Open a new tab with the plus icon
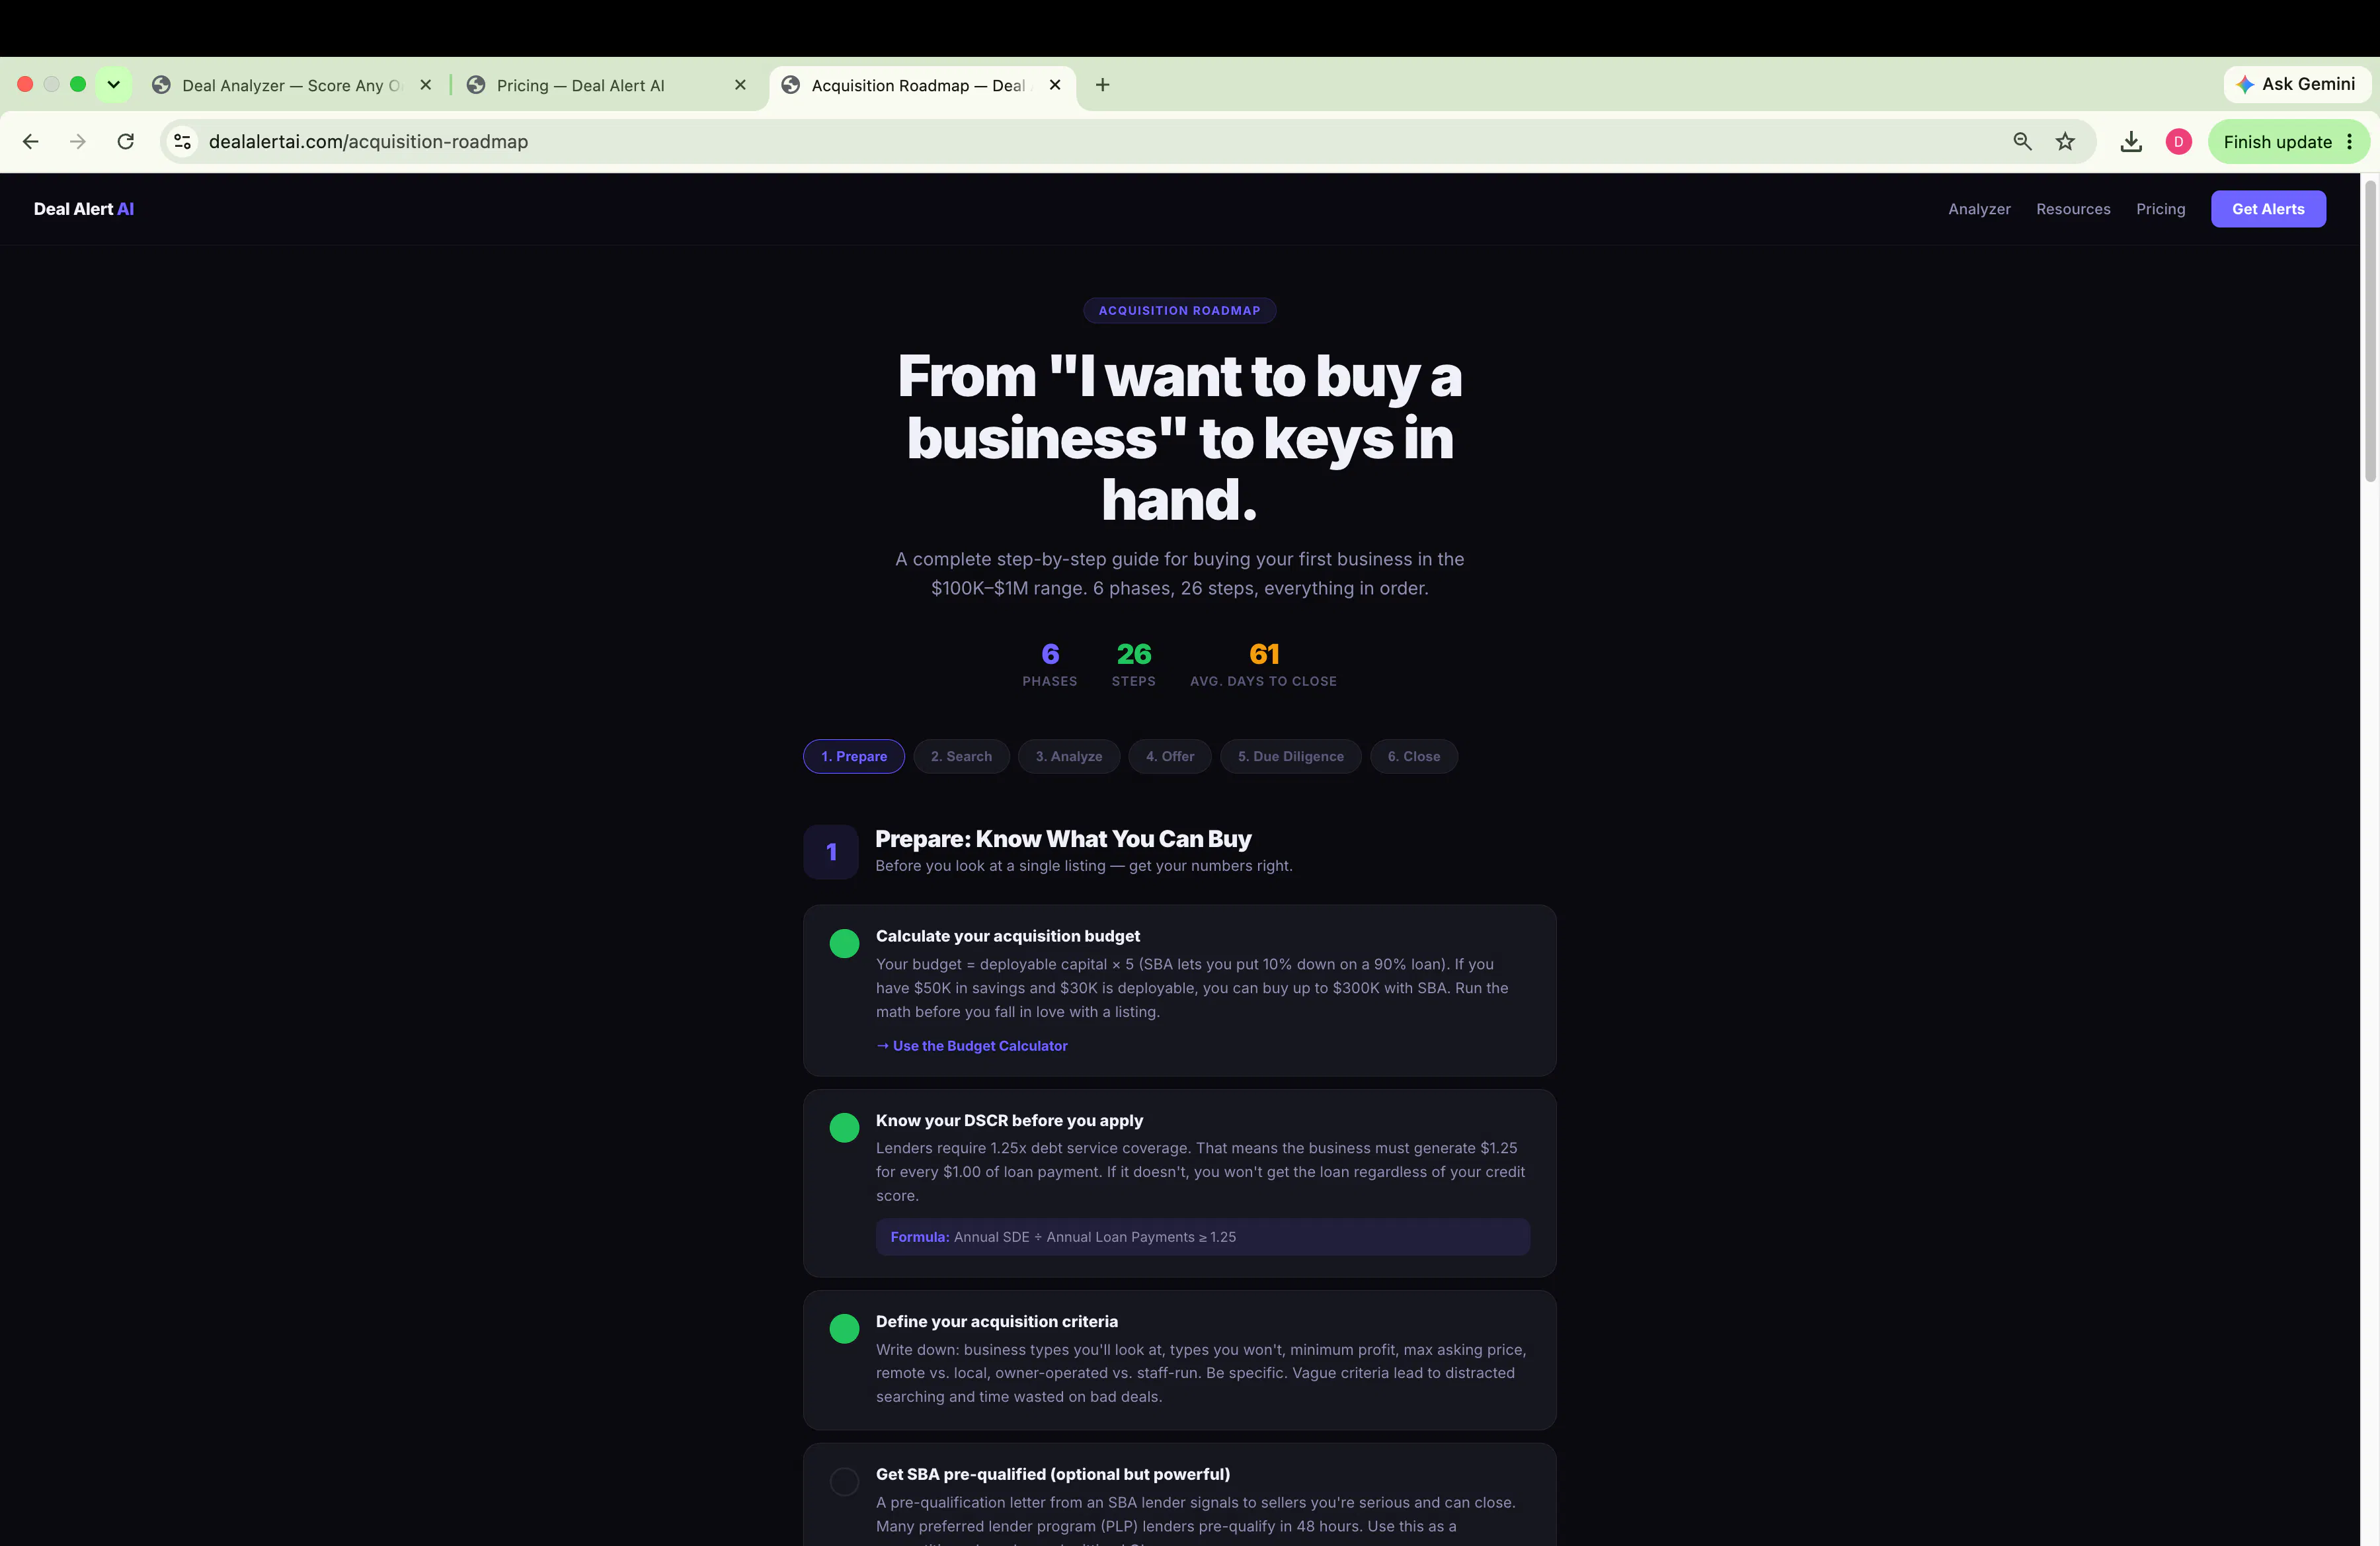The image size is (2380, 1546). pyautogui.click(x=1103, y=85)
